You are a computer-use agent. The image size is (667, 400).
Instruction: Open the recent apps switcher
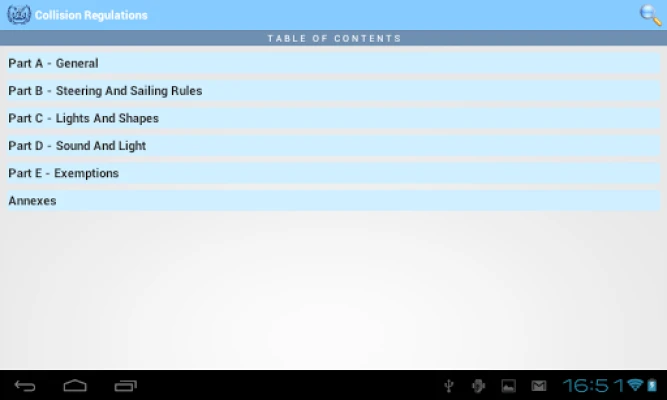pyautogui.click(x=126, y=385)
